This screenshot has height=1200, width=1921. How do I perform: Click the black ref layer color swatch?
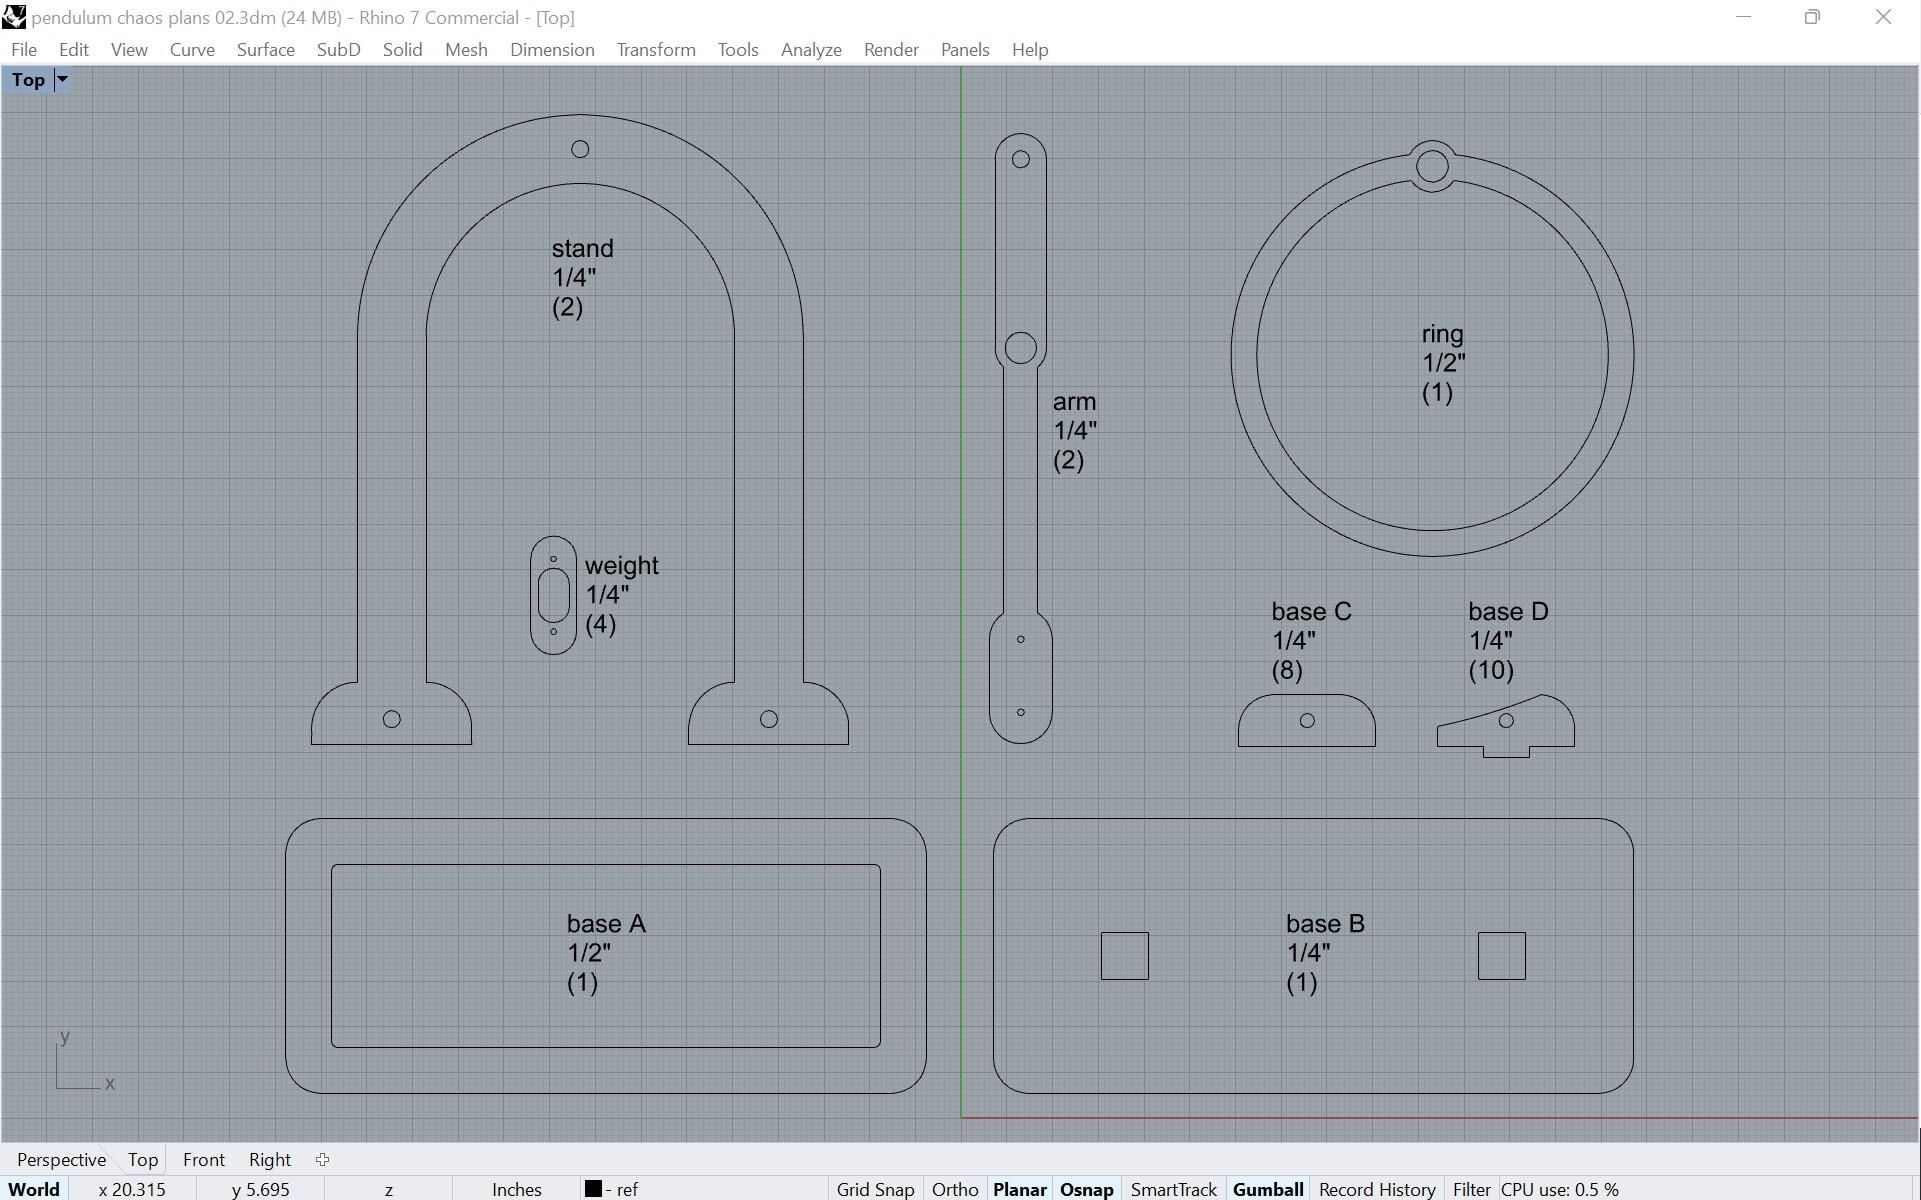593,1189
